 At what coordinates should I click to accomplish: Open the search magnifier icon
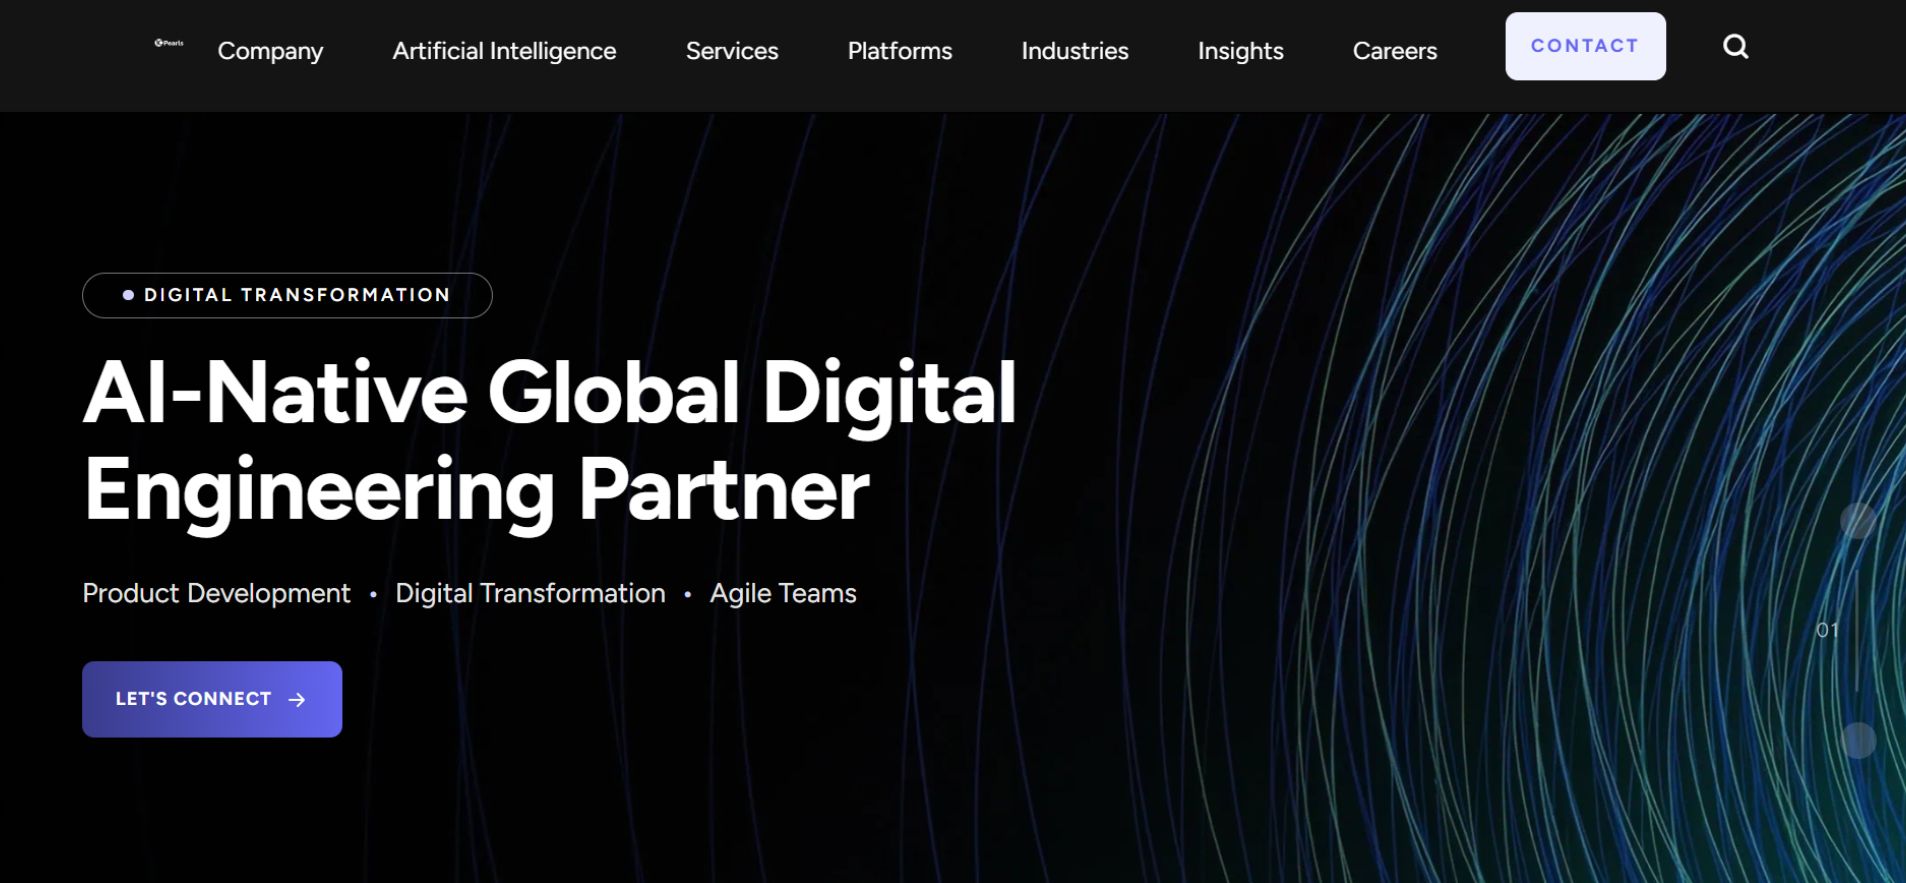point(1735,46)
